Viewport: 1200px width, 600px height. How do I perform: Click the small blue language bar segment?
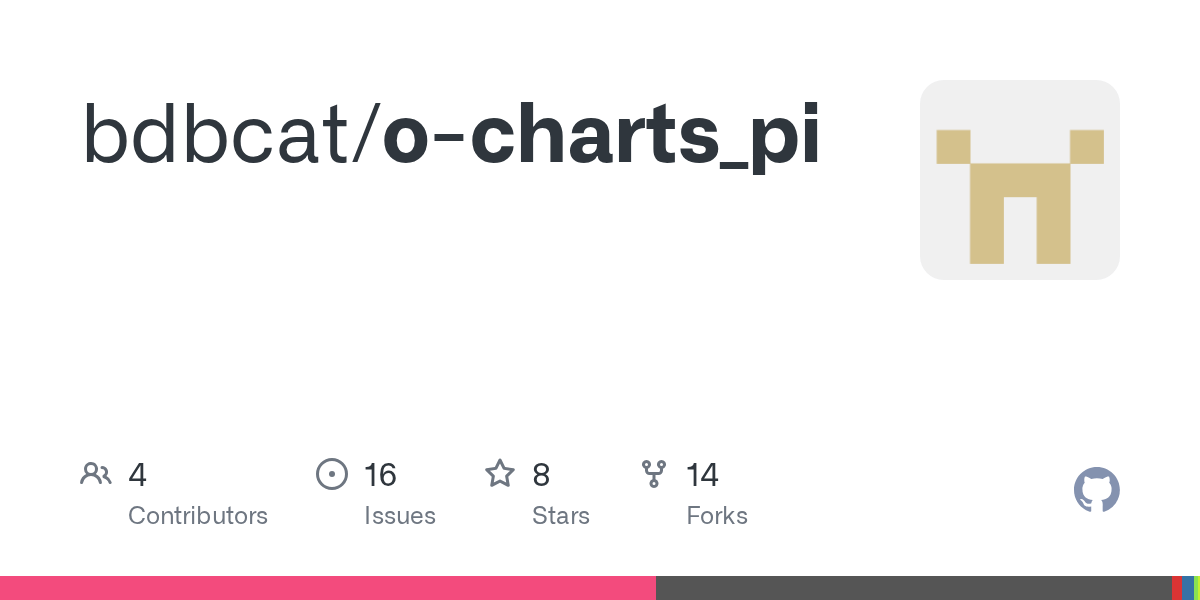click(1188, 588)
